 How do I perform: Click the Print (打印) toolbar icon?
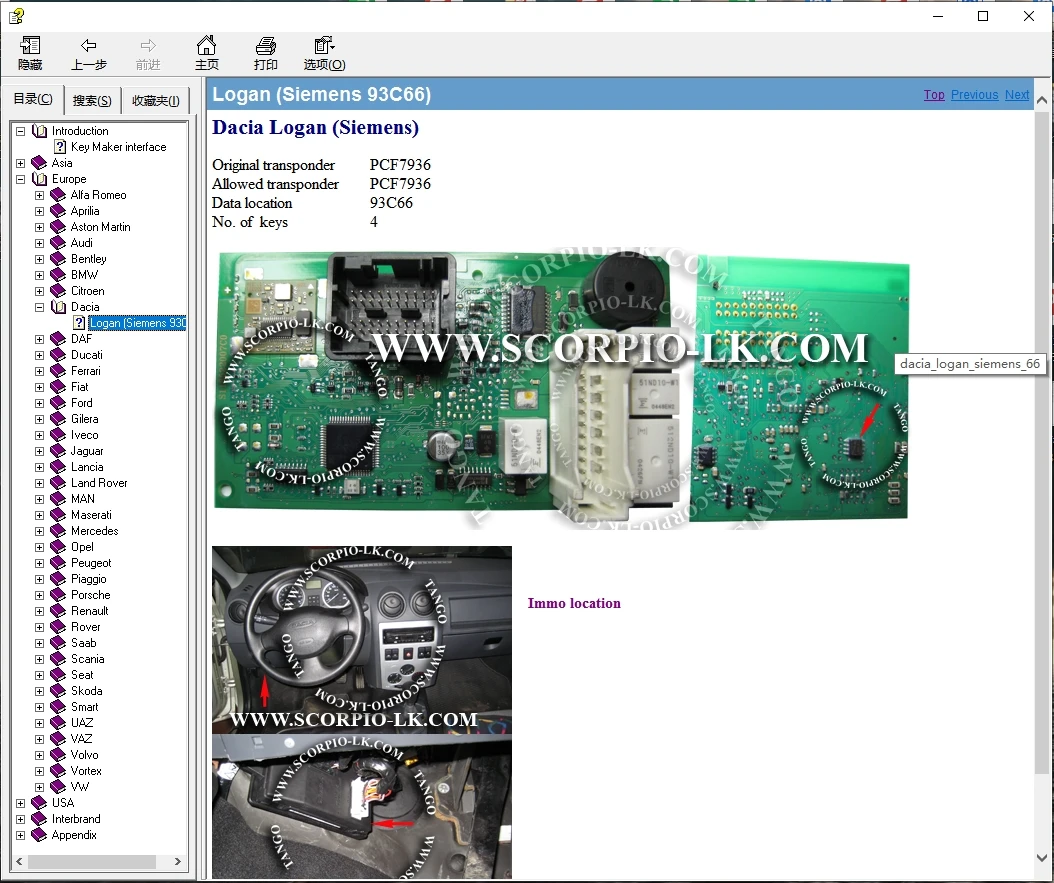266,46
